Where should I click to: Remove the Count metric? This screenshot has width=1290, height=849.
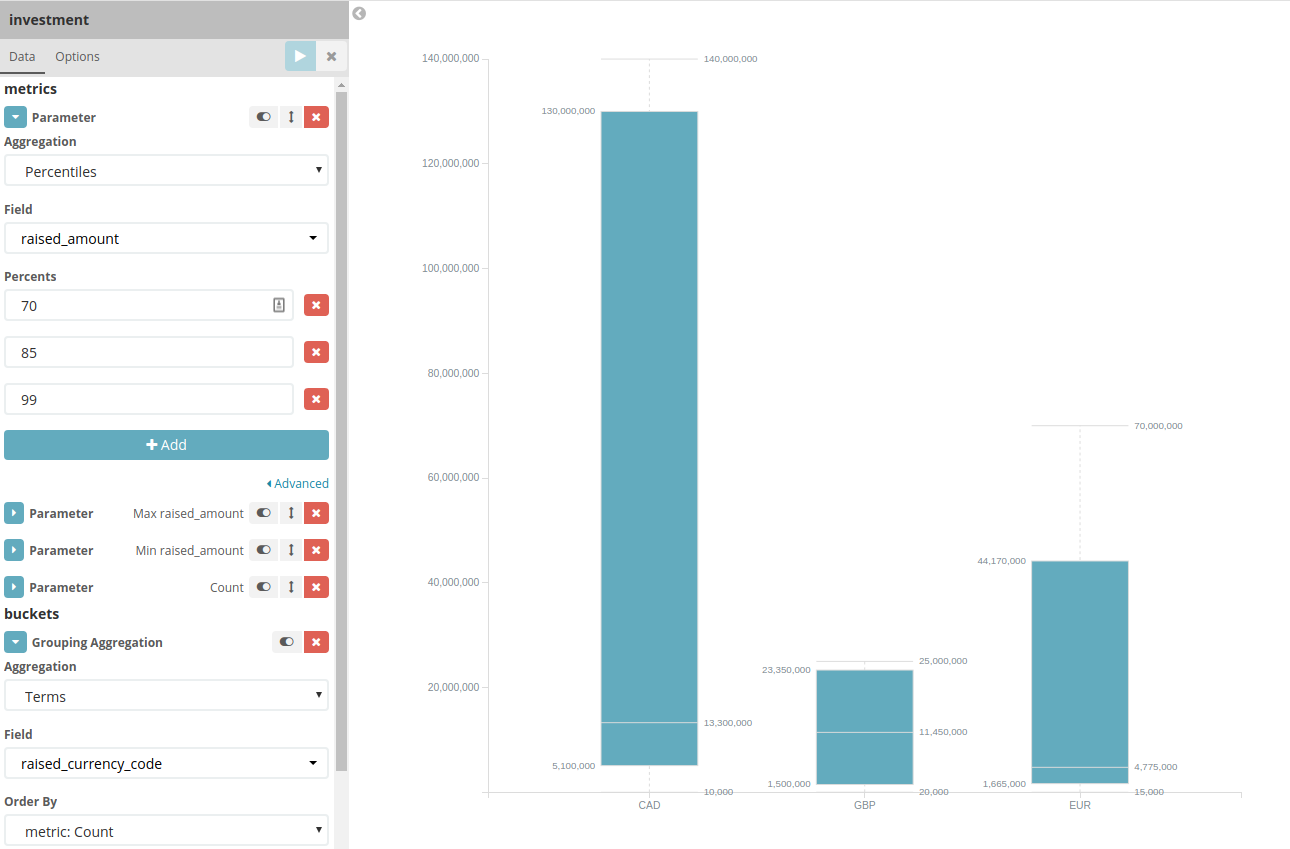pos(316,587)
